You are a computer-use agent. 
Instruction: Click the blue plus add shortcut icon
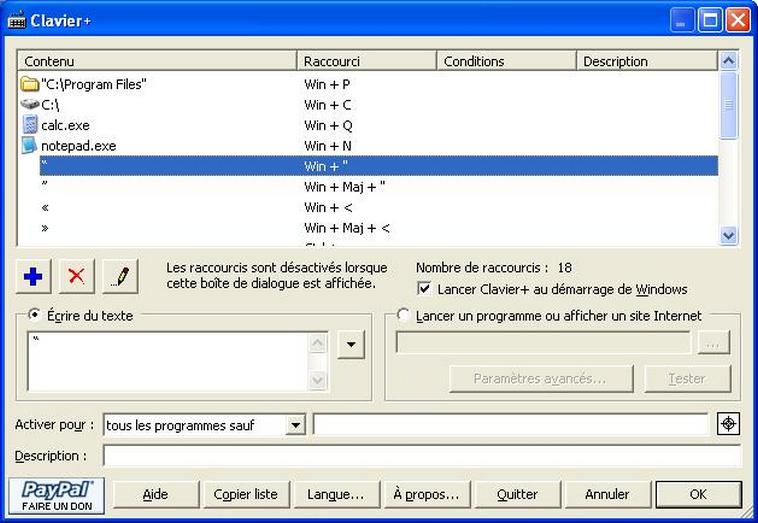[35, 277]
